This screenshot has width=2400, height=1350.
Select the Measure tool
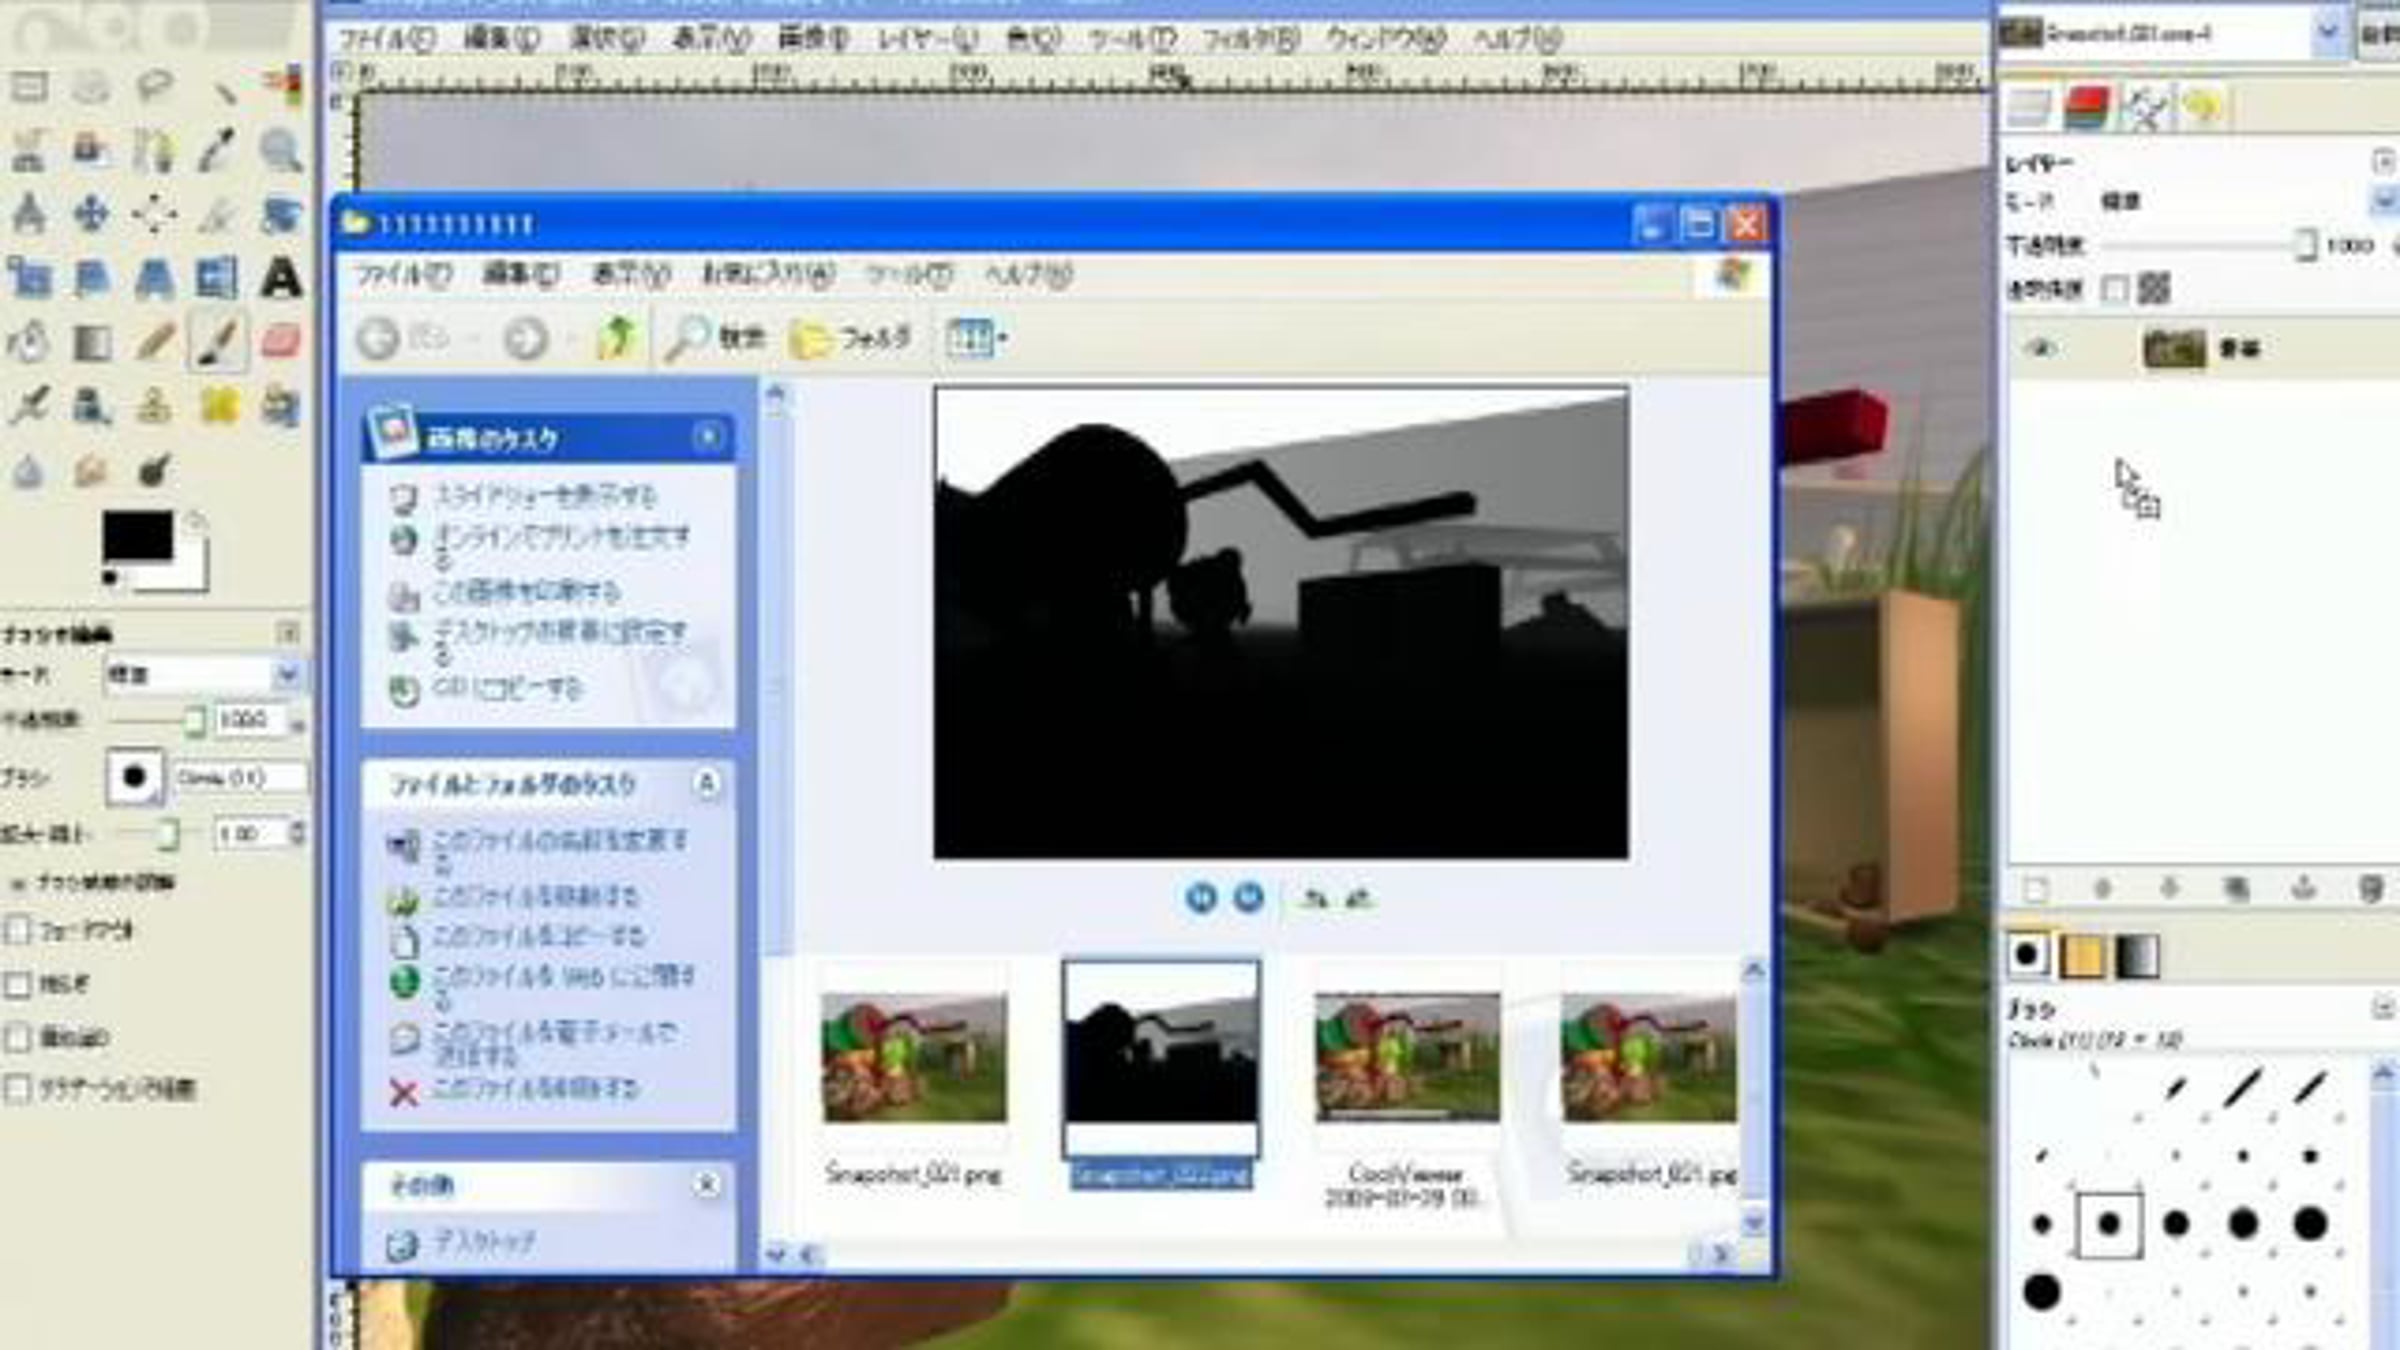[28, 214]
